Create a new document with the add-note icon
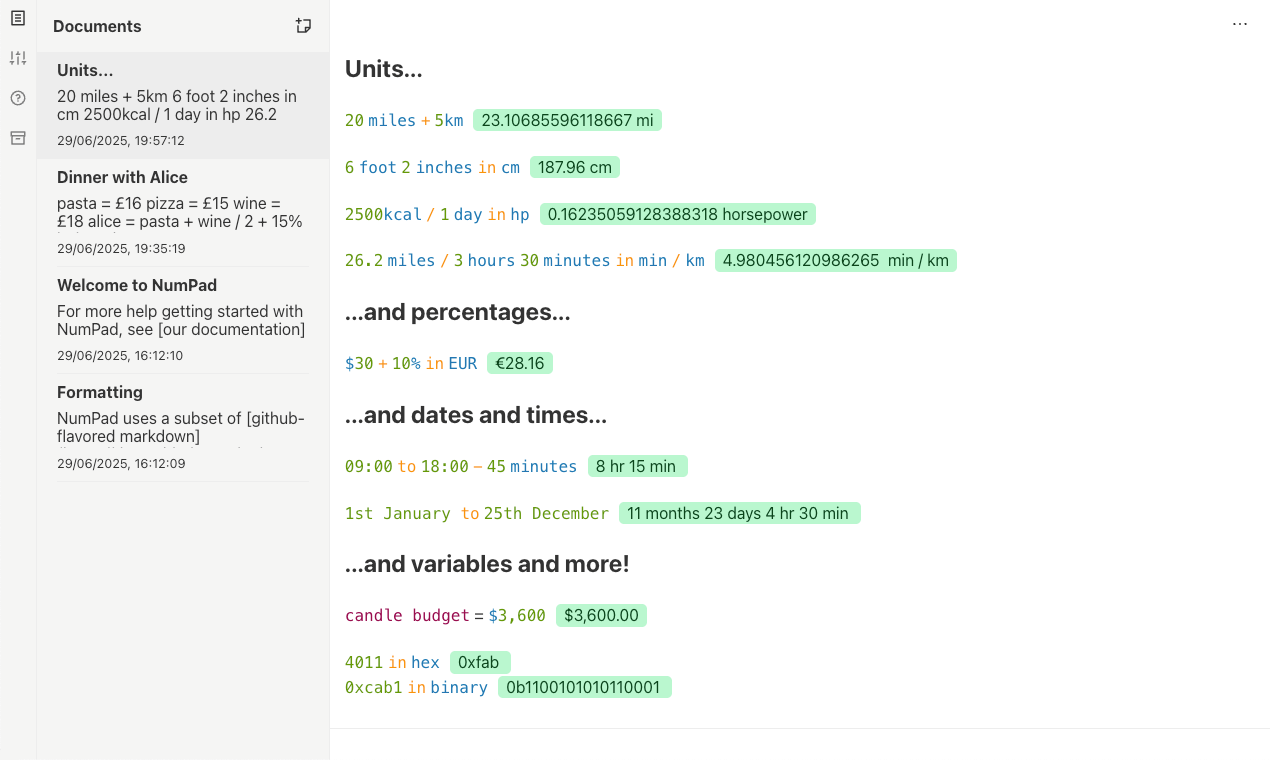The height and width of the screenshot is (760, 1270). click(304, 26)
